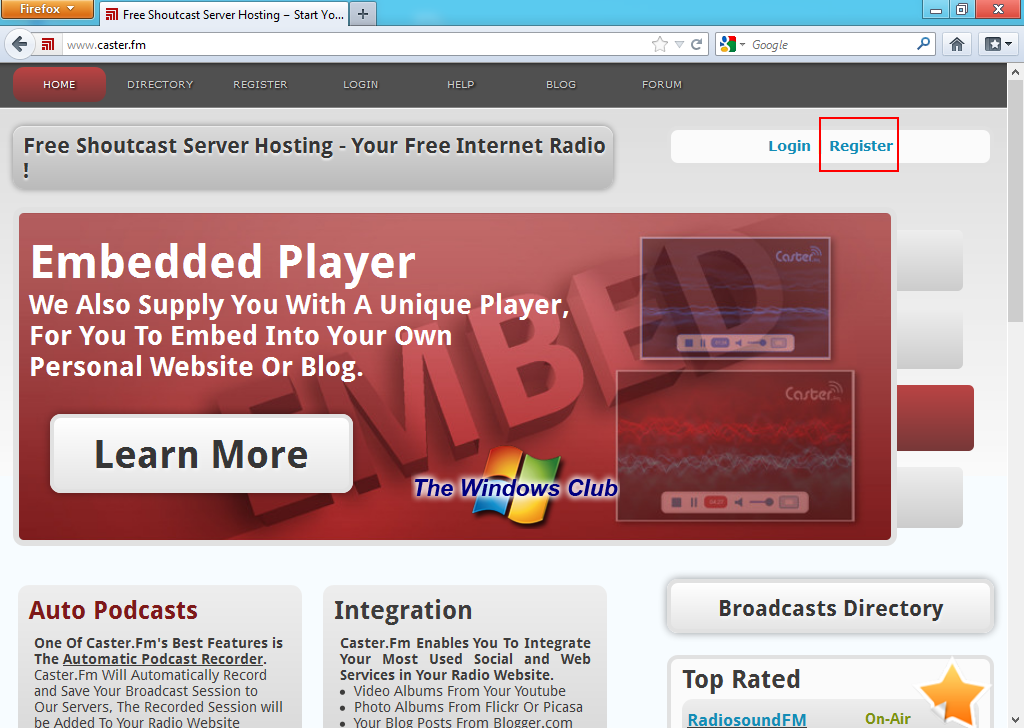Click the Free Shoutcast Server Hosting page title

[x=314, y=157]
